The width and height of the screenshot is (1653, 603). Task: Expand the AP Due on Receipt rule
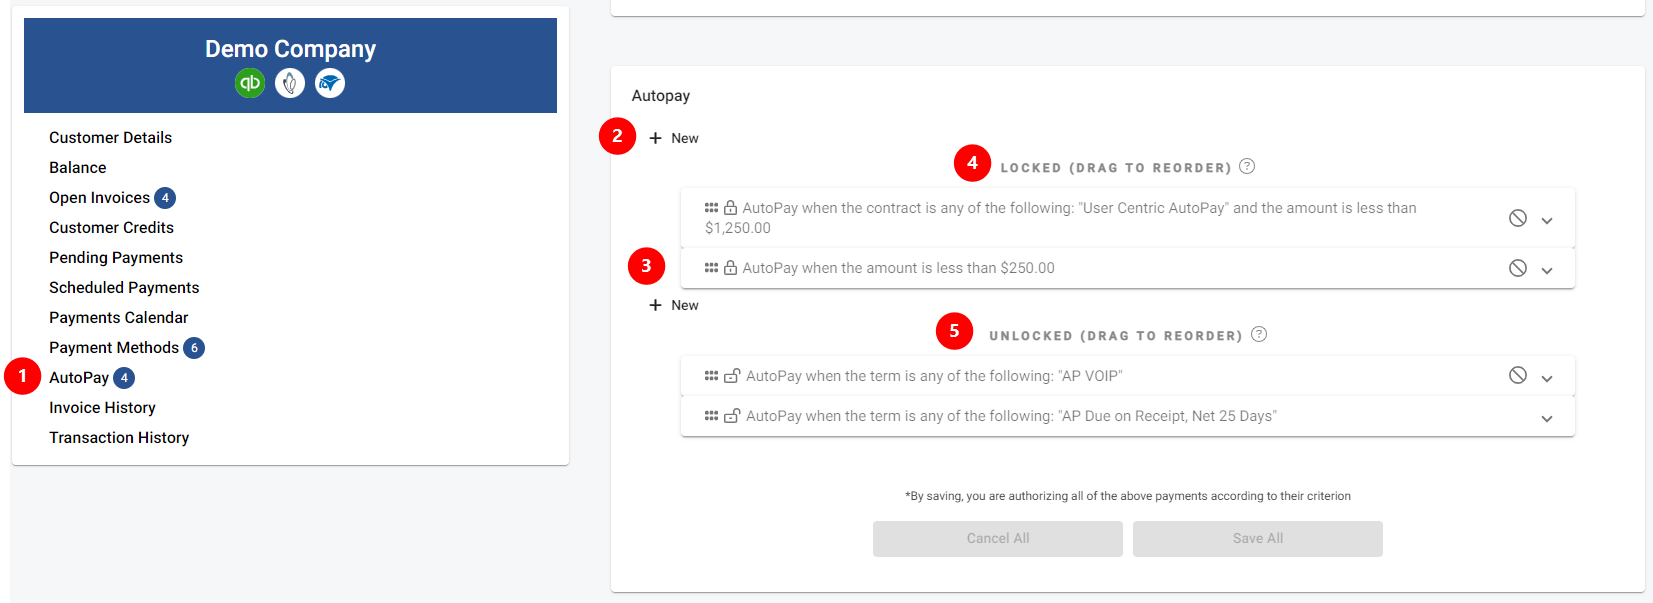click(x=1547, y=418)
